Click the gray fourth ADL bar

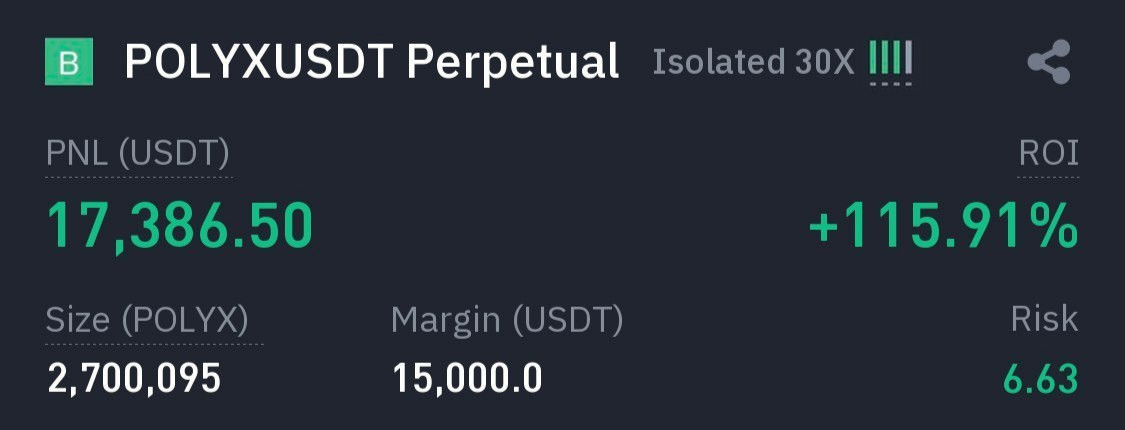pyautogui.click(x=908, y=59)
